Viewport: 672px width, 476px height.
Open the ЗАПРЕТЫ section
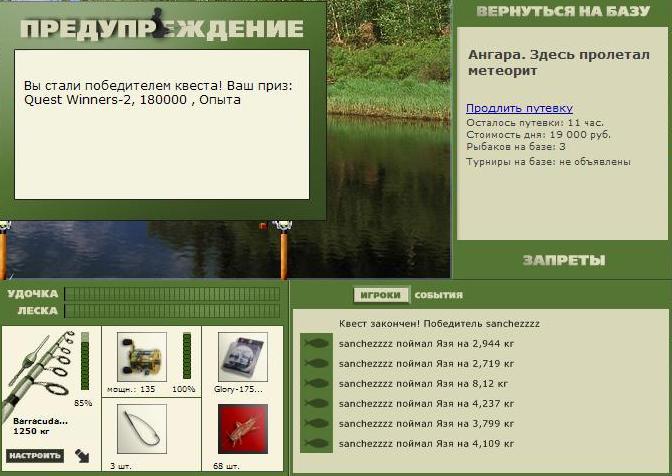pos(564,260)
